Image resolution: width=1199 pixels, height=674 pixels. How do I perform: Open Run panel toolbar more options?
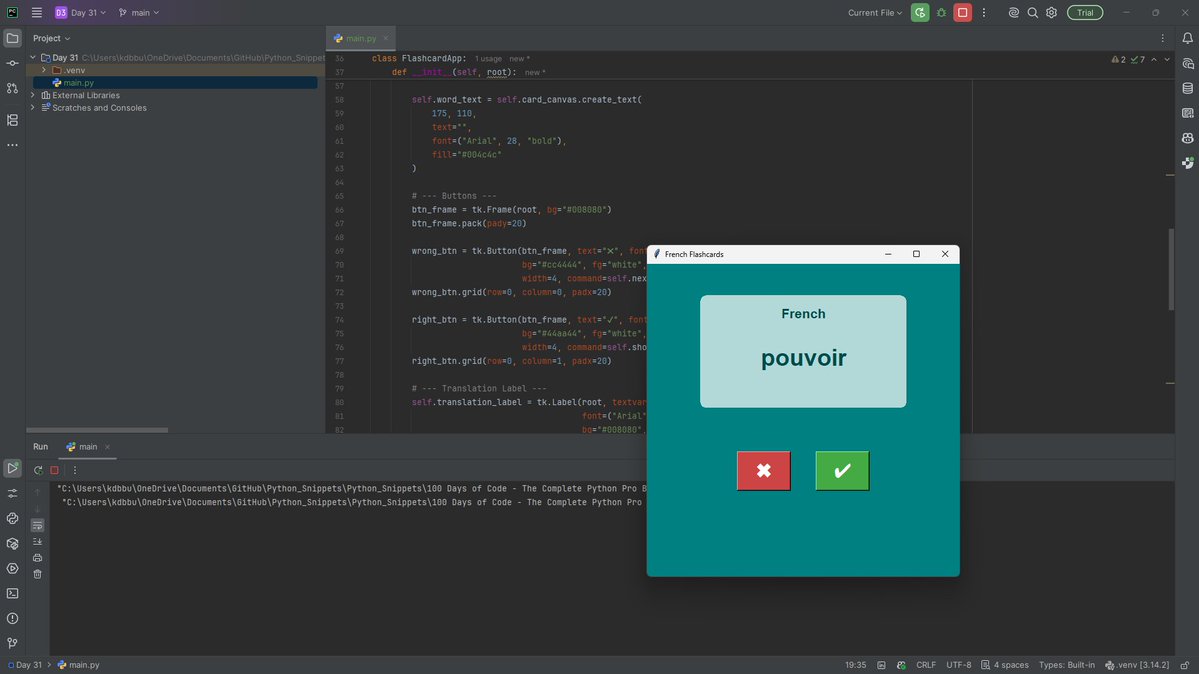74,470
